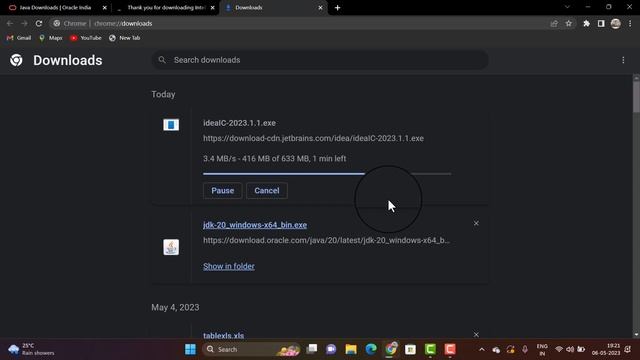Open Chrome three-dot menu
This screenshot has width=640, height=360.
click(630, 24)
